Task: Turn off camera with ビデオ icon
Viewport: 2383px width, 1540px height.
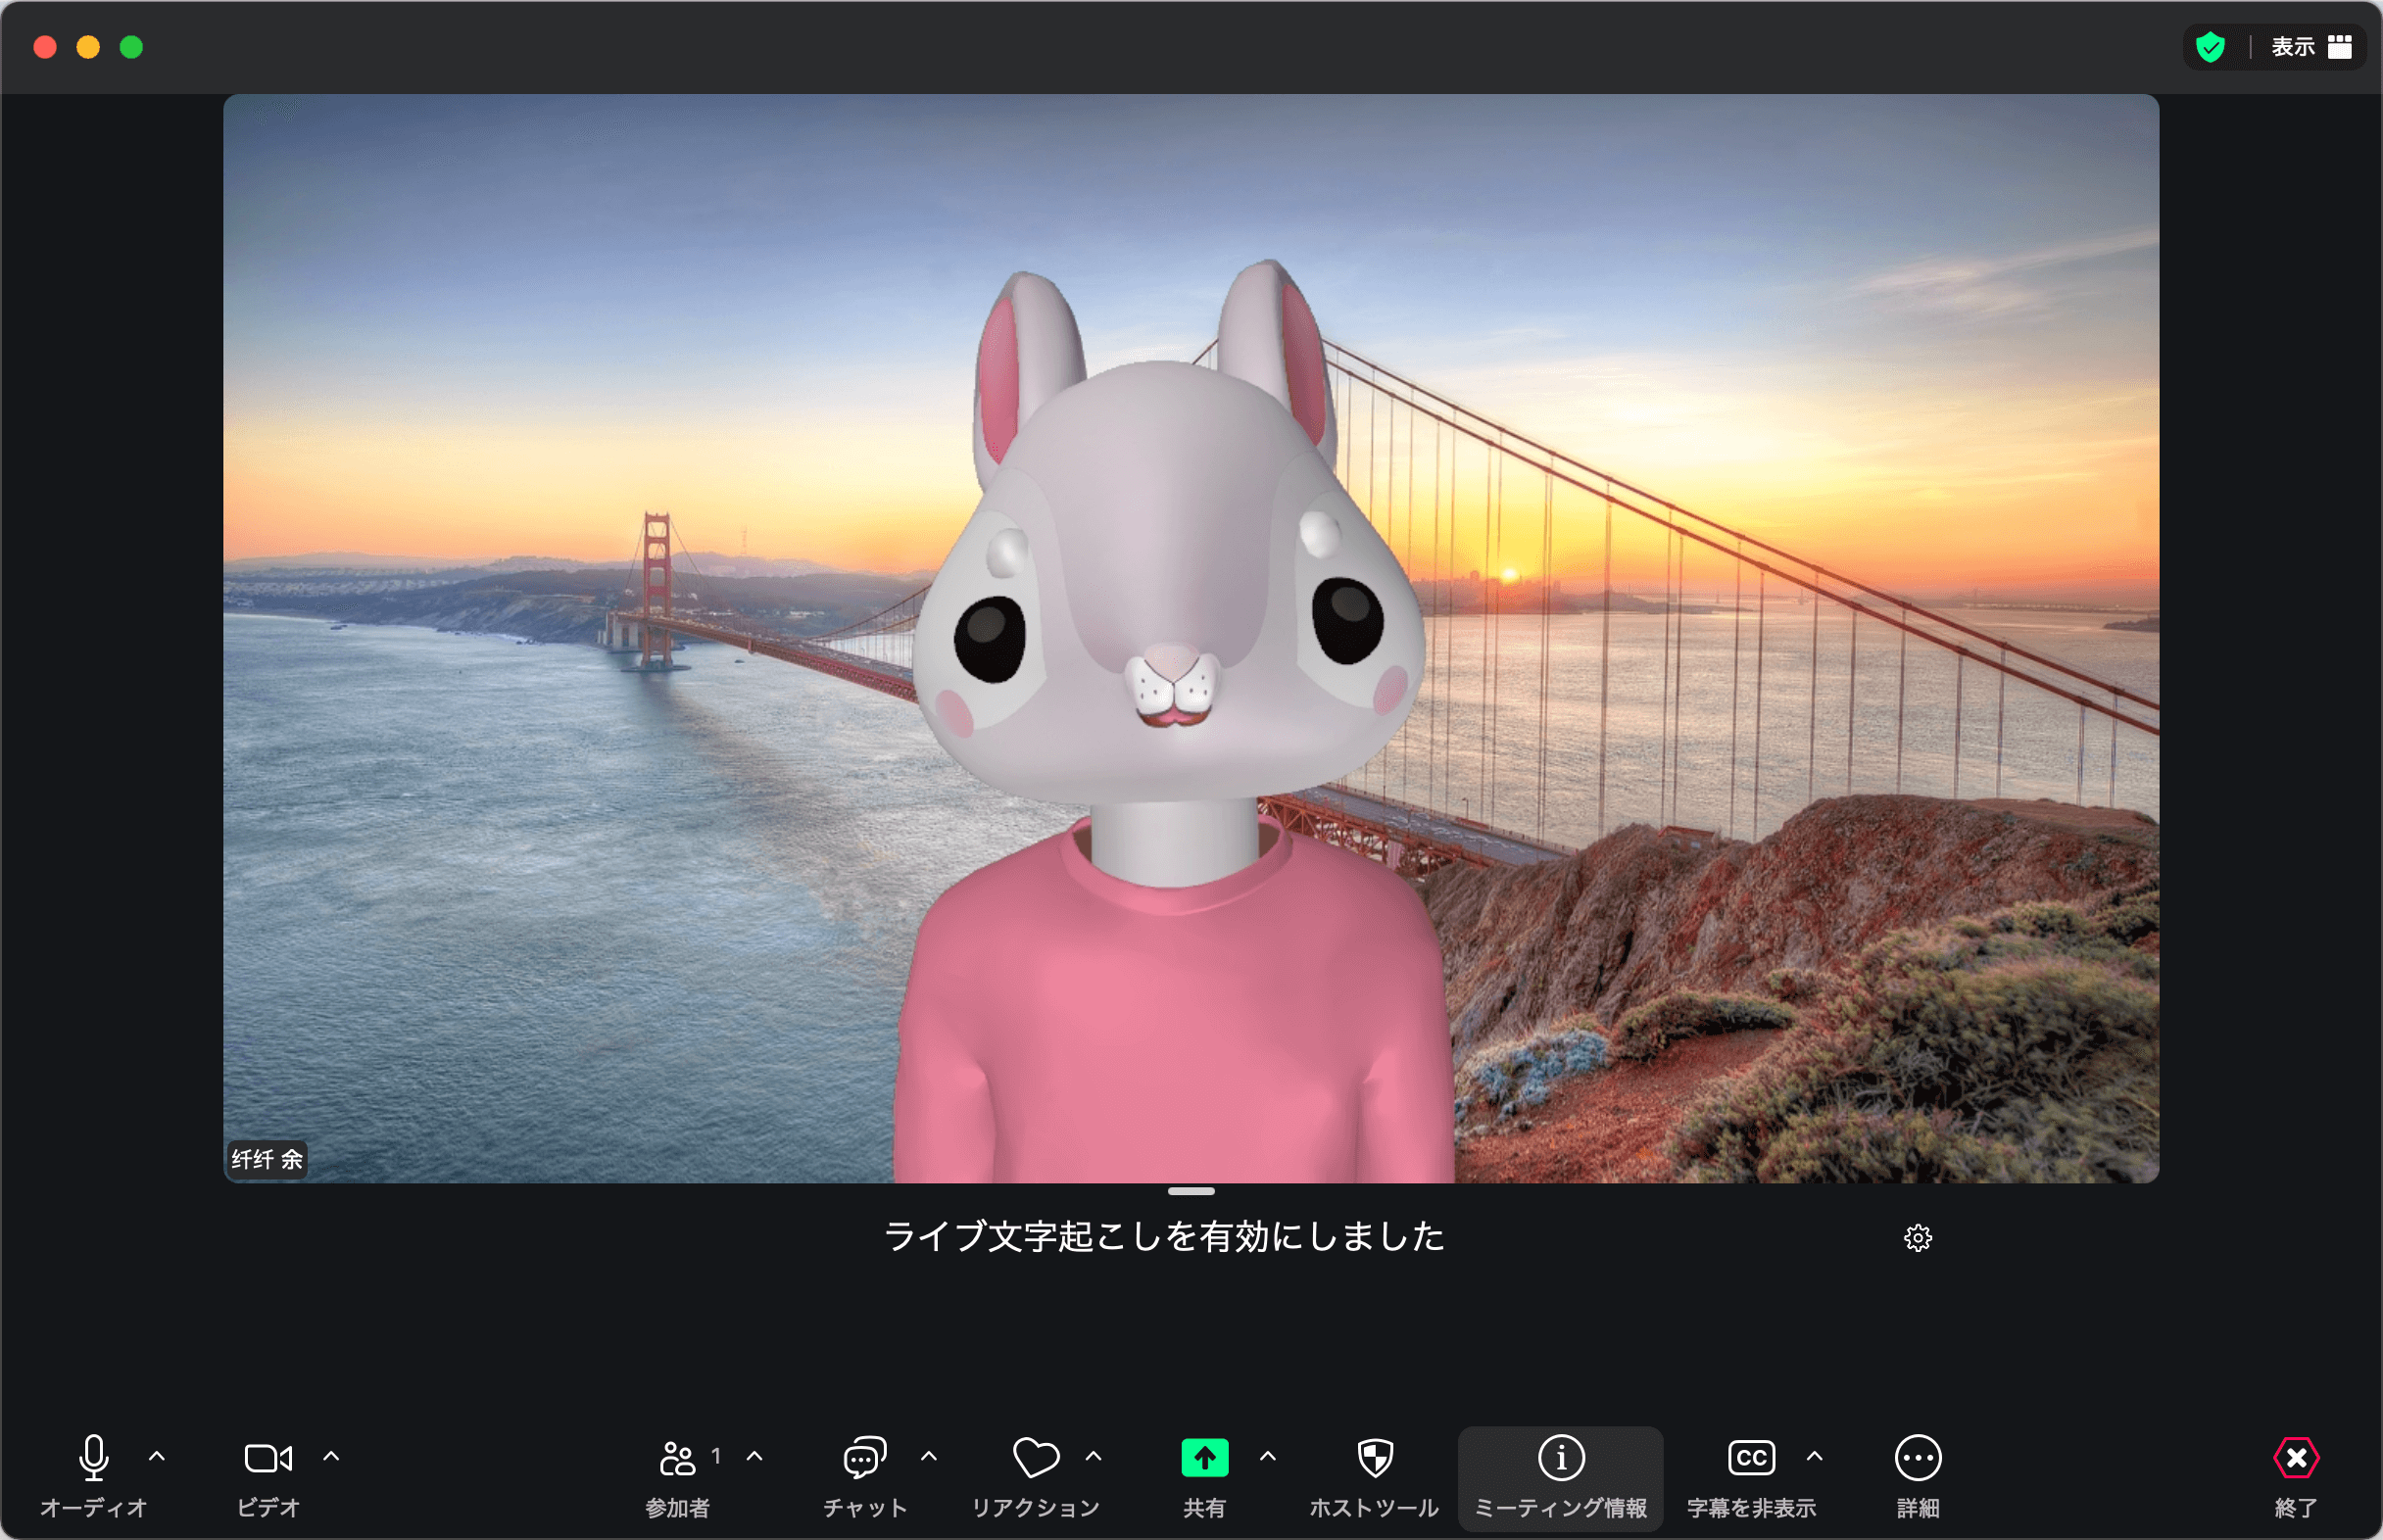Action: click(x=268, y=1458)
